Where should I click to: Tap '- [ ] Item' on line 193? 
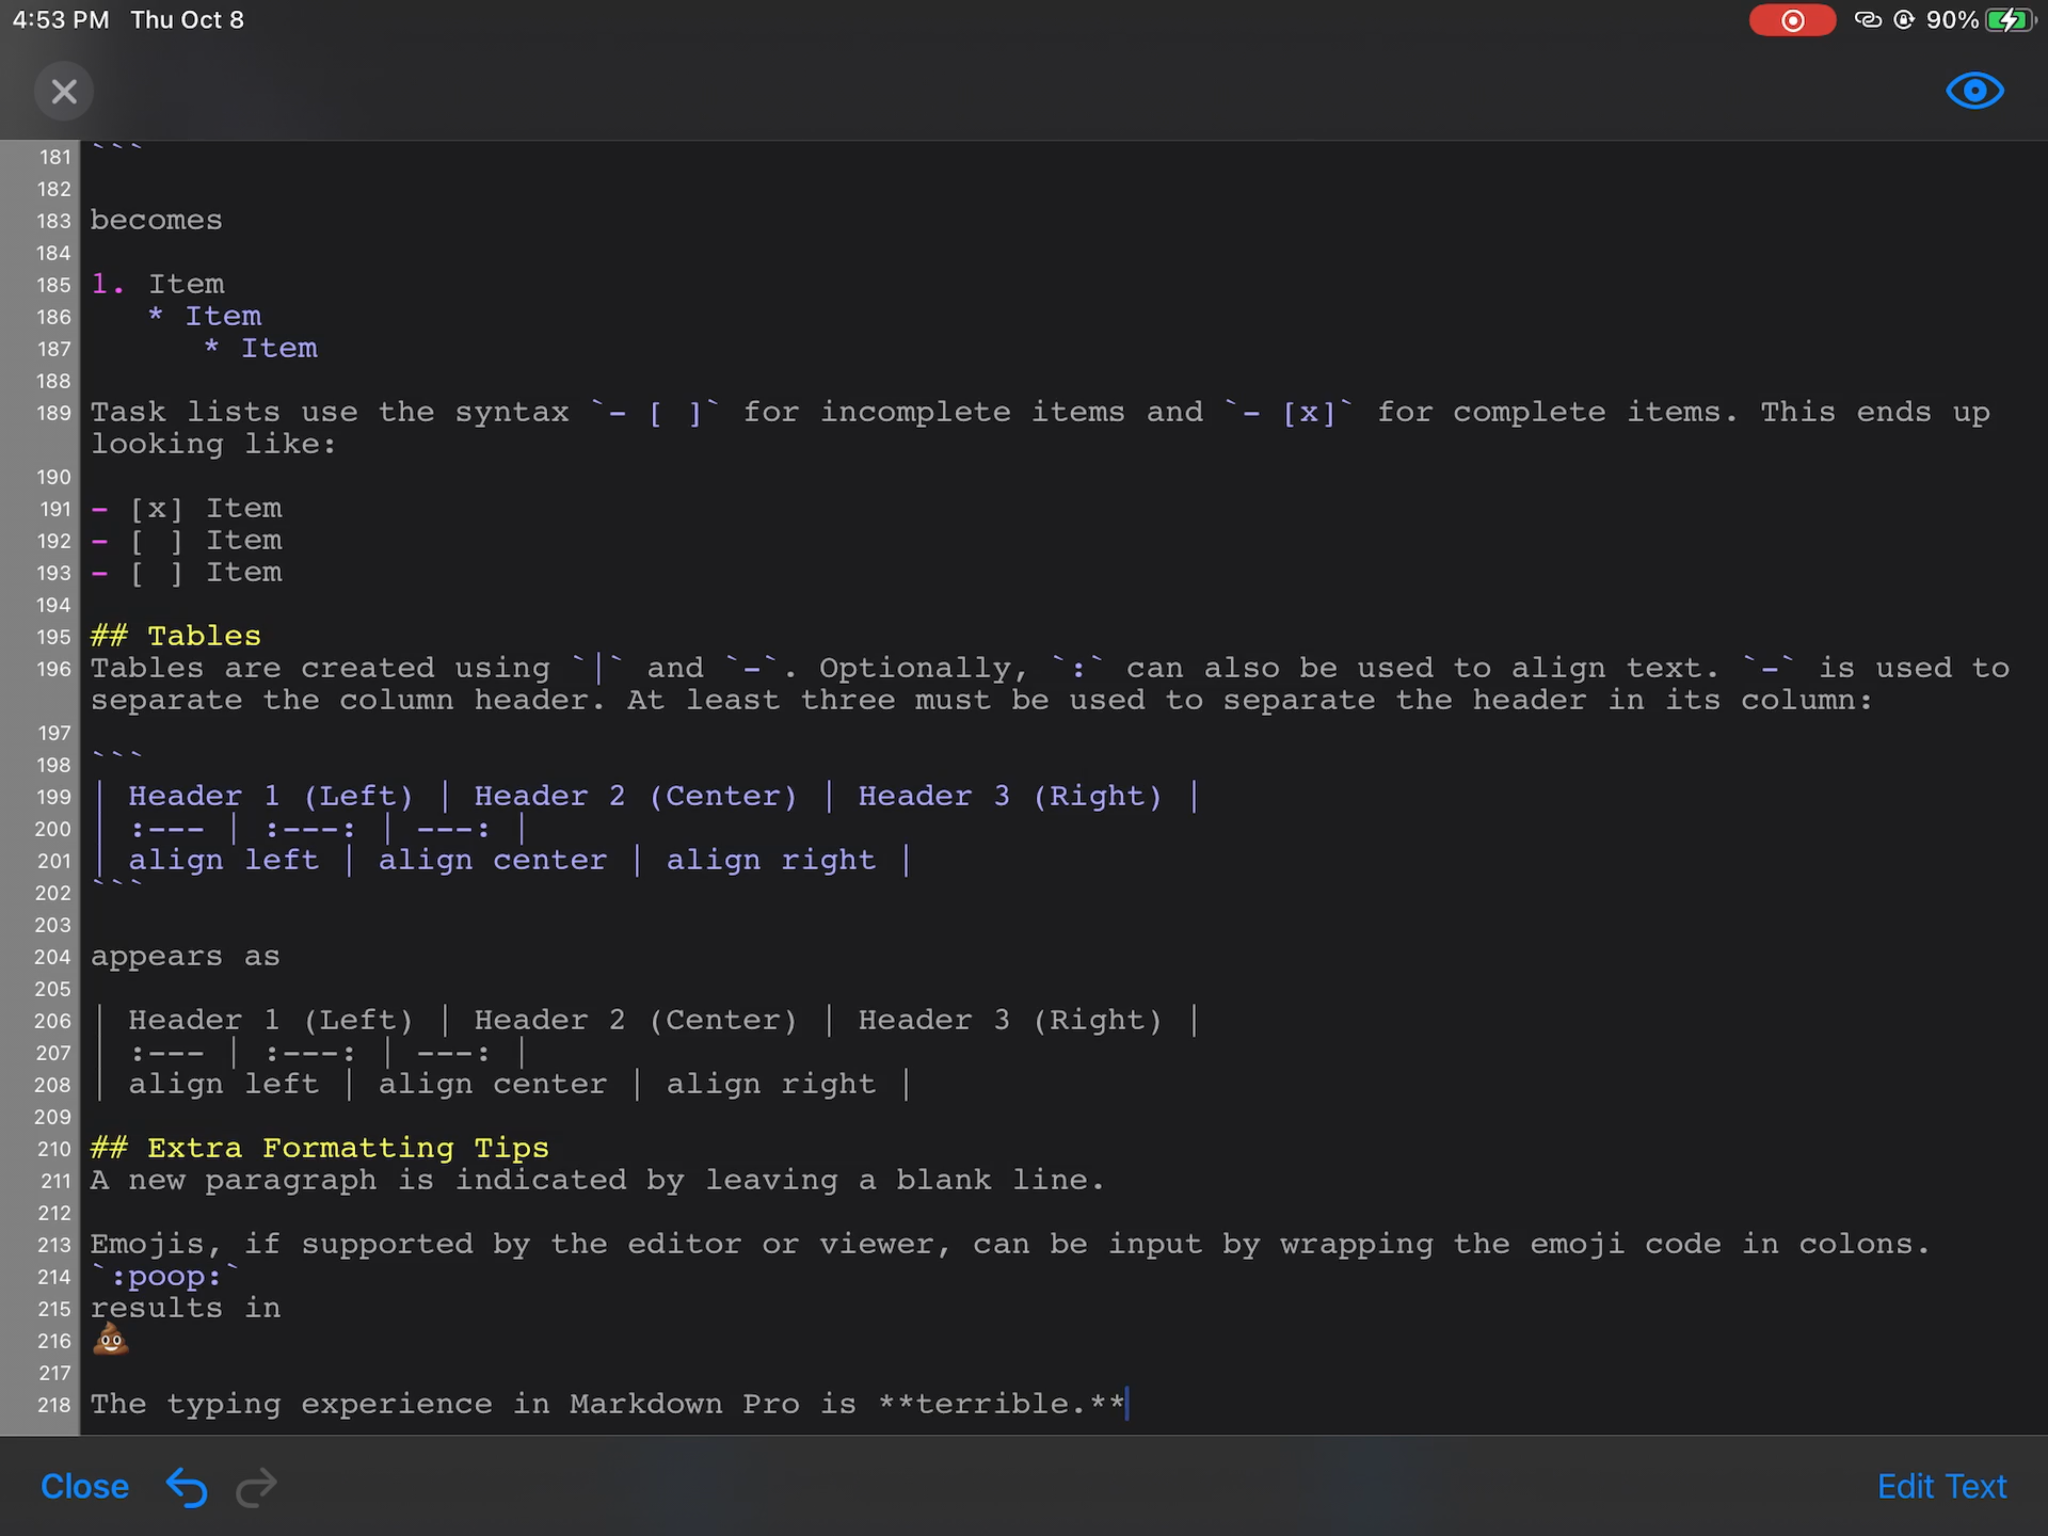[x=187, y=572]
